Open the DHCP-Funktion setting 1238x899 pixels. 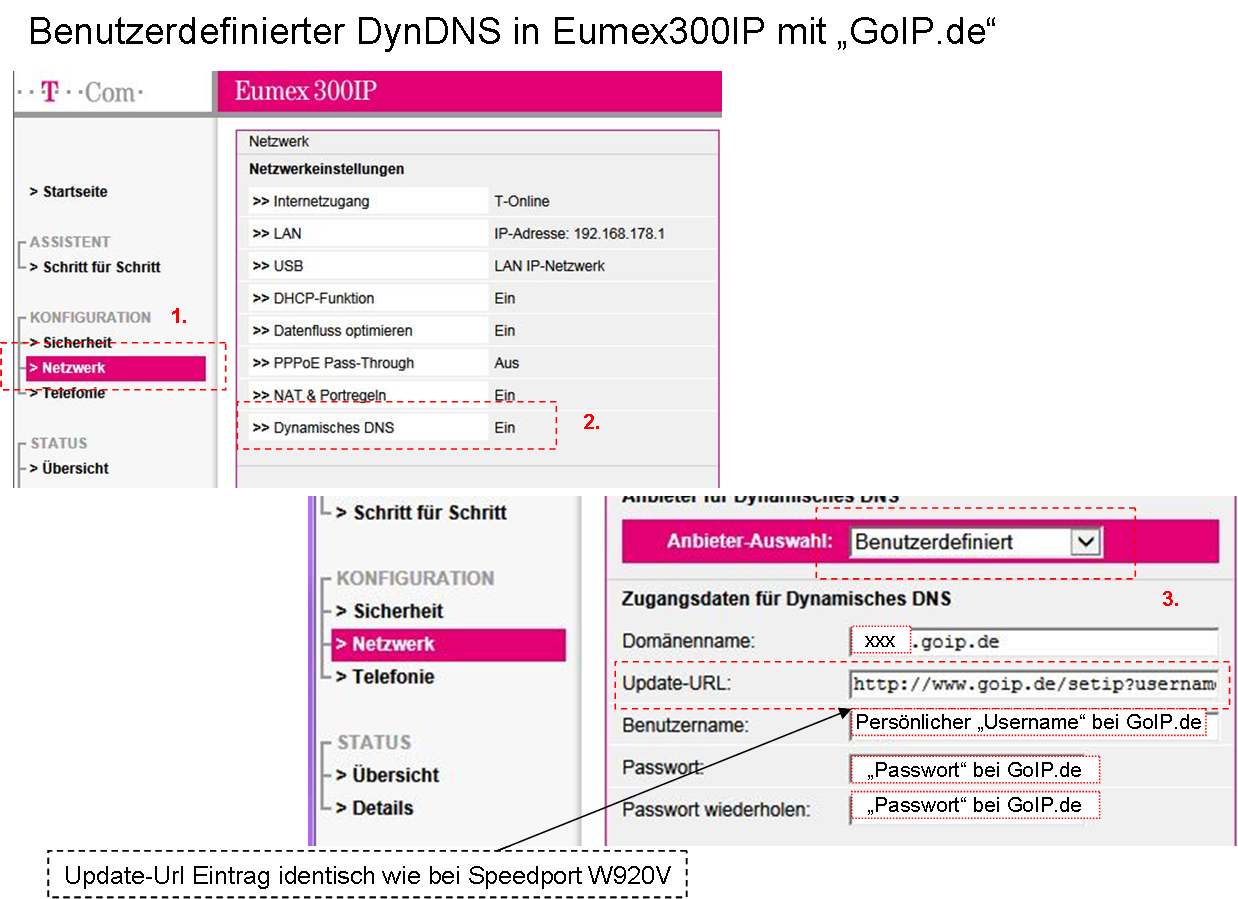click(x=368, y=298)
